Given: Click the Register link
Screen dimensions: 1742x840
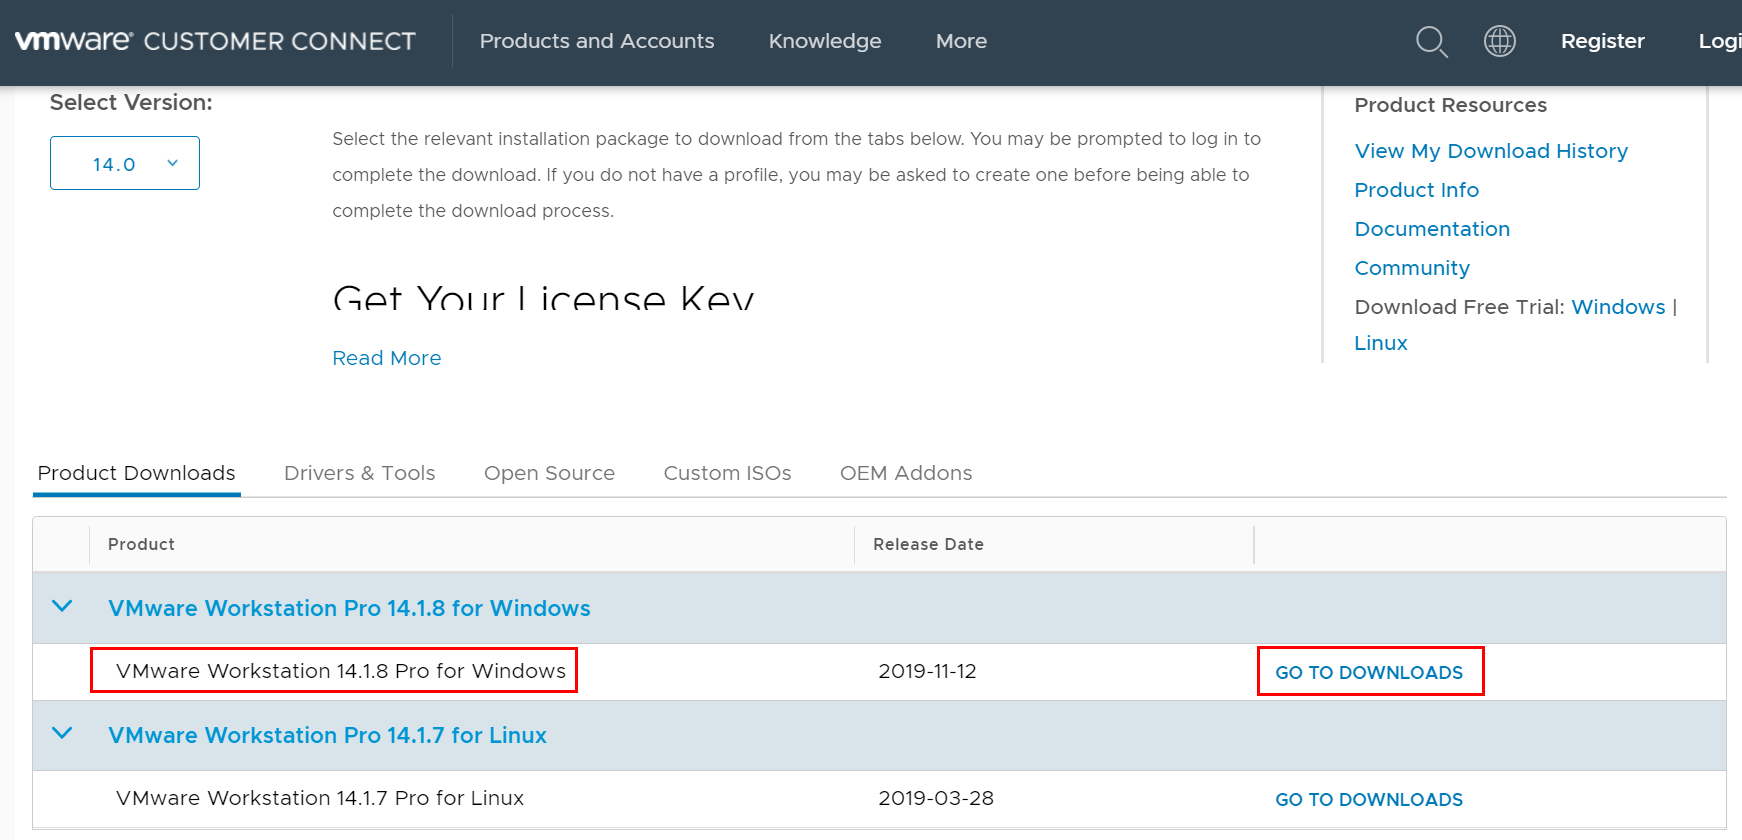Looking at the screenshot, I should pyautogui.click(x=1602, y=41).
